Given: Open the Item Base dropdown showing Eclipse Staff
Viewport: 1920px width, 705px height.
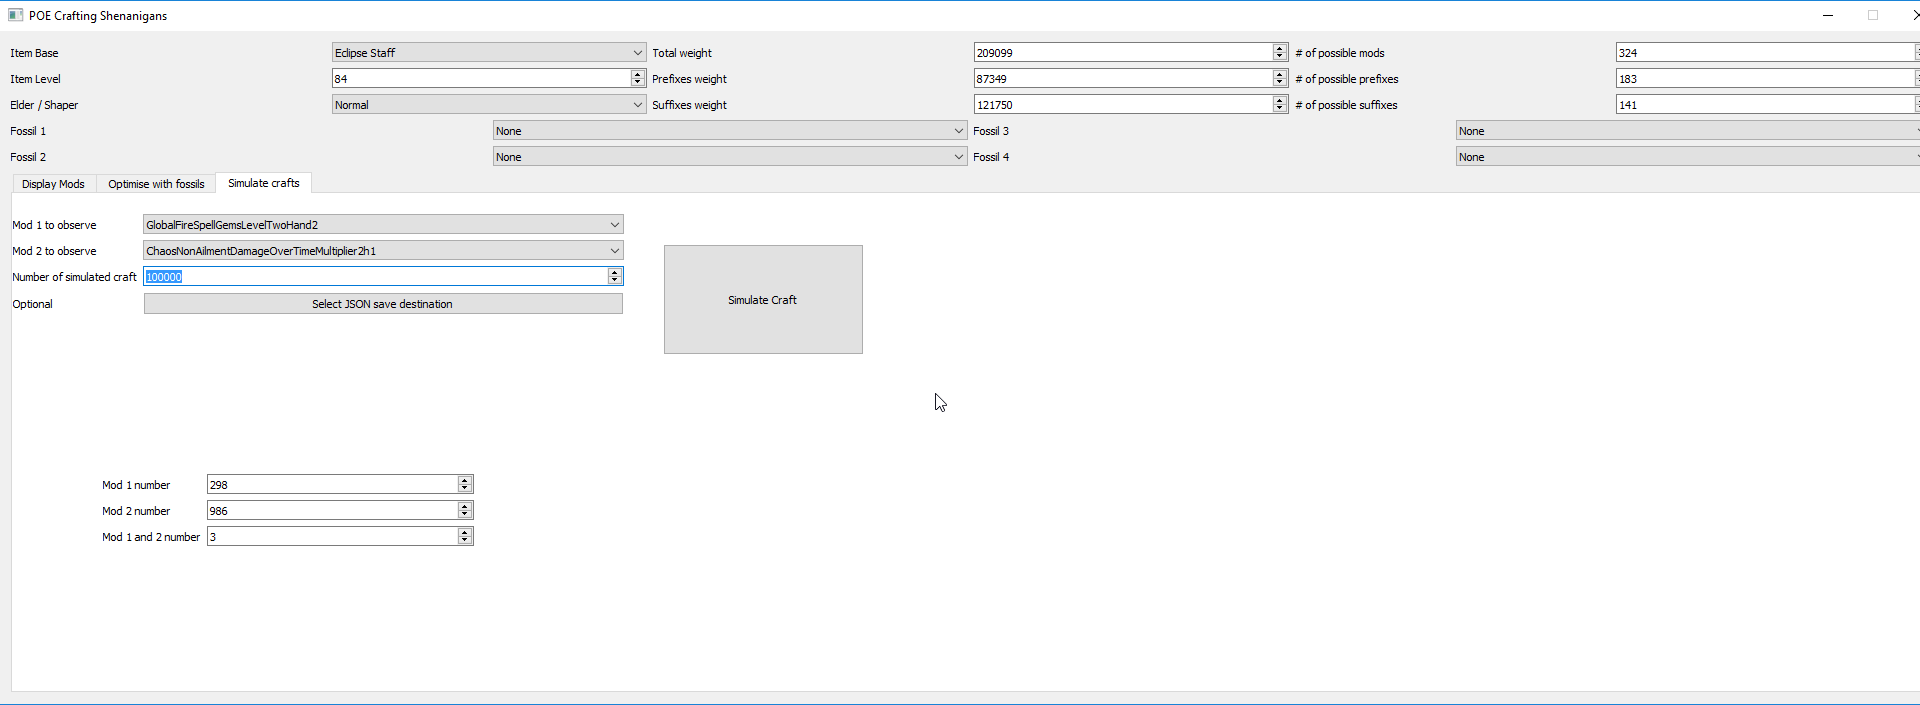Looking at the screenshot, I should tap(489, 53).
